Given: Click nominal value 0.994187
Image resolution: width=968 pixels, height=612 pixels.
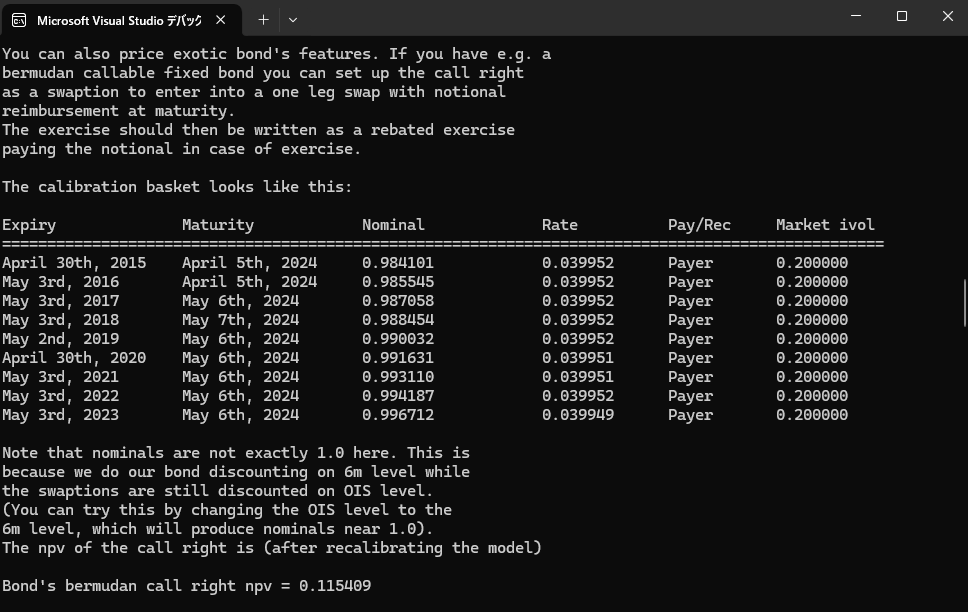Looking at the screenshot, I should point(398,396).
